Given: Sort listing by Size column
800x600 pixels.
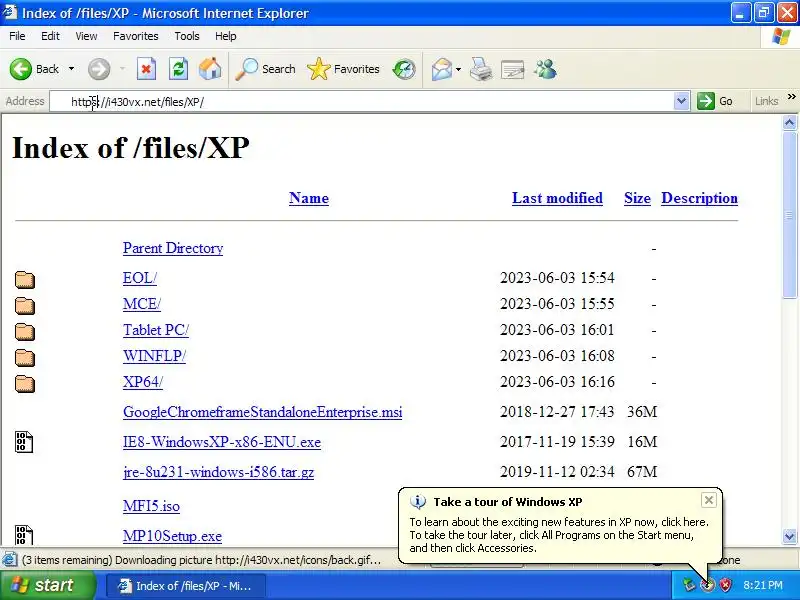Looking at the screenshot, I should 637,198.
